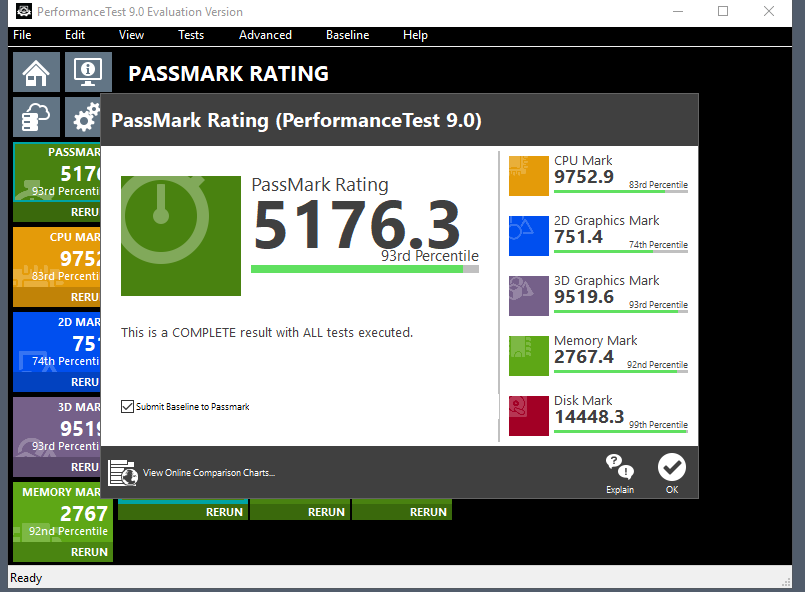Image resolution: width=805 pixels, height=592 pixels.
Task: Open the System Information monitor icon
Action: [88, 72]
